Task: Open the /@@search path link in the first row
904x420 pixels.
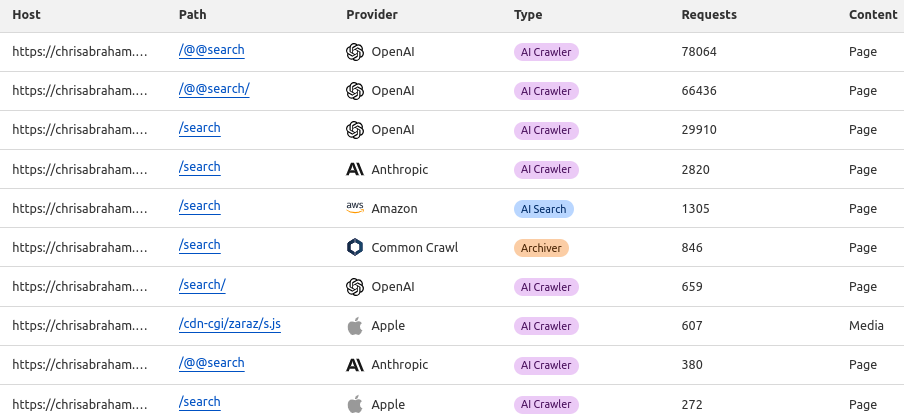Action: (x=211, y=50)
